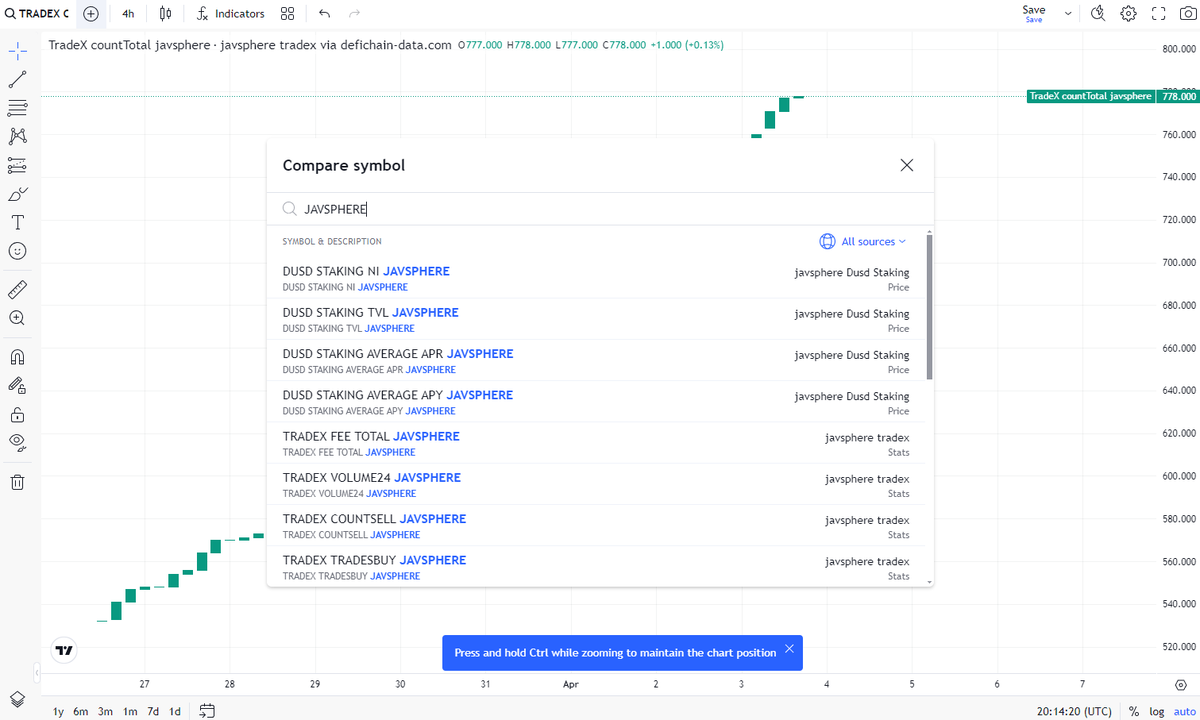Open the TRADEX symbol search
The height and width of the screenshot is (720, 1200).
37,14
